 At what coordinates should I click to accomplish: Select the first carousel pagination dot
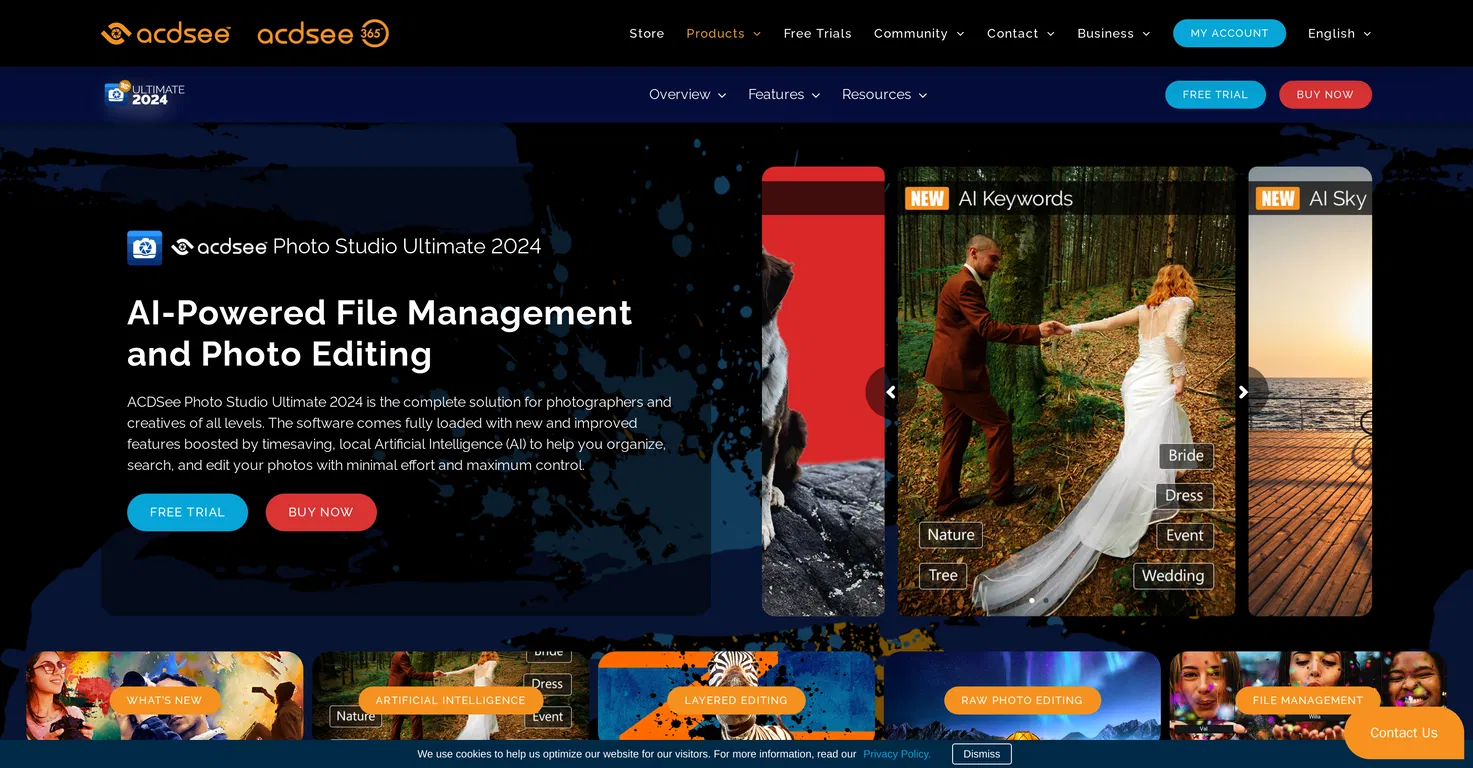(1032, 601)
